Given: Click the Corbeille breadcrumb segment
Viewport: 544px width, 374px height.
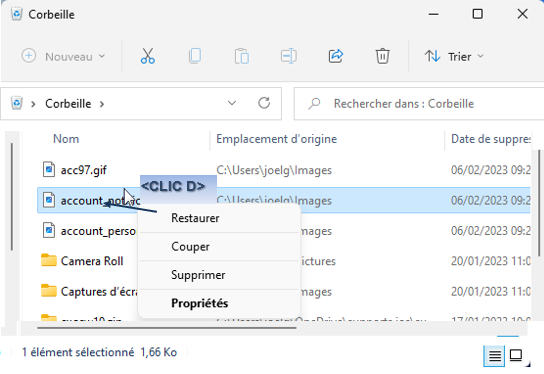Looking at the screenshot, I should (68, 103).
